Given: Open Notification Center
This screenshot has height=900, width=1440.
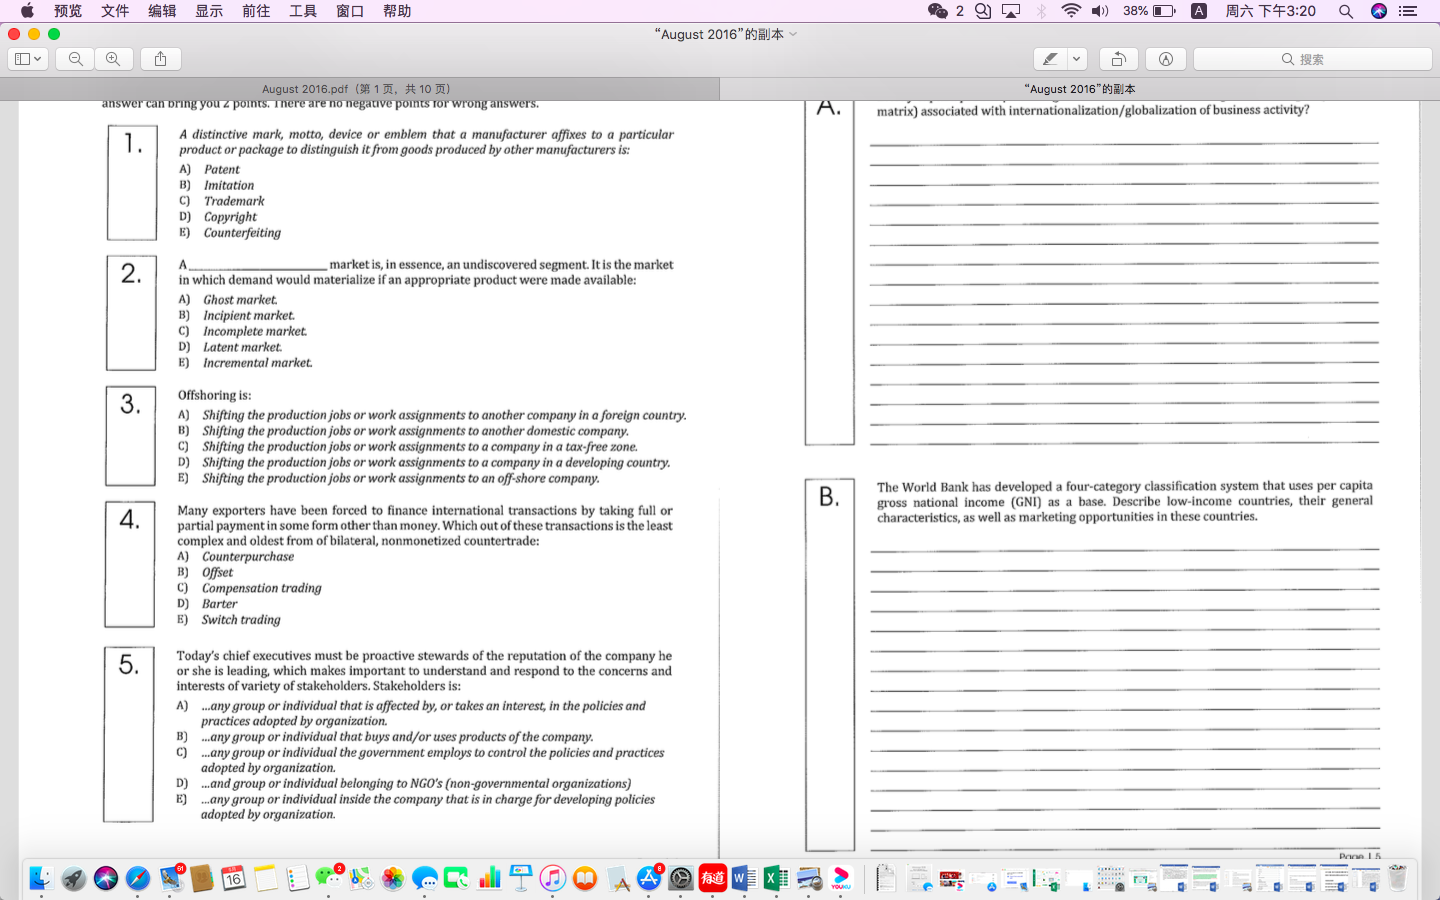Looking at the screenshot, I should click(x=1408, y=11).
